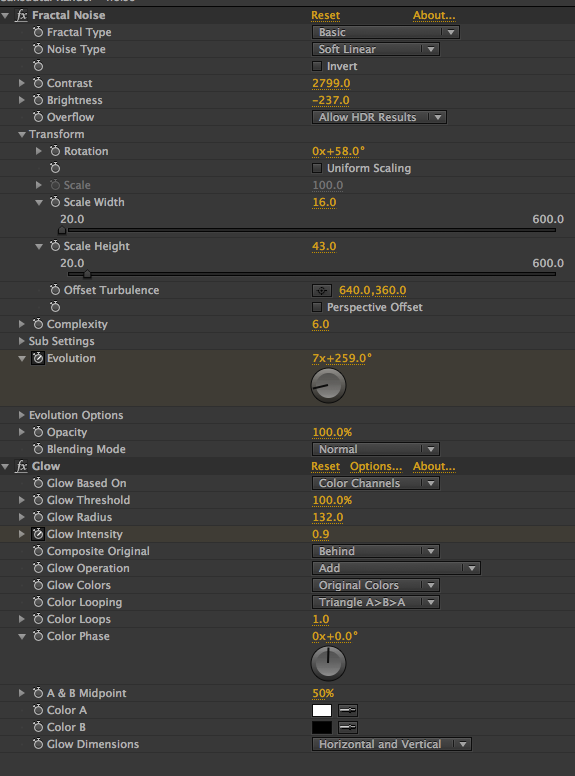
Task: Click the Color Looping stopwatch icon
Action: [x=38, y=602]
